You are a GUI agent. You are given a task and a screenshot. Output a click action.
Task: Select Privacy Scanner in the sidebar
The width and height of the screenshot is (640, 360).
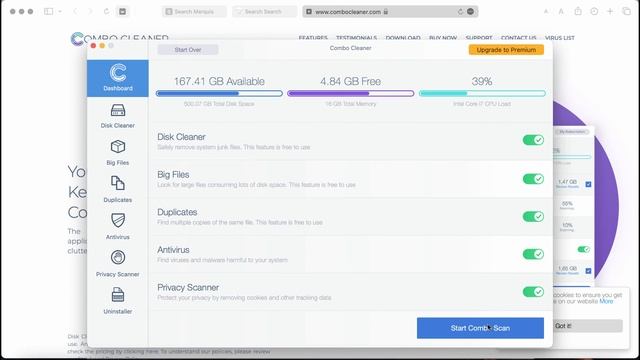point(118,264)
